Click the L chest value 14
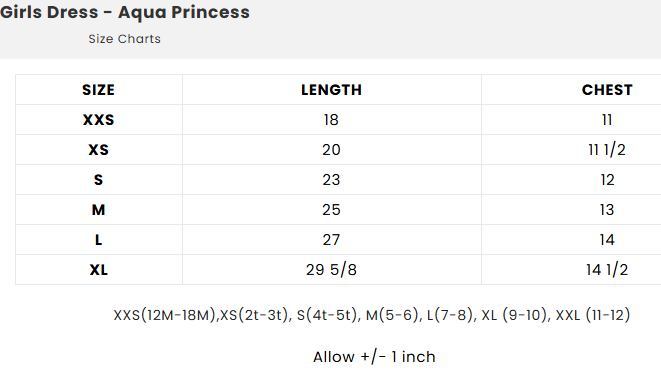661x377 pixels. pos(607,240)
